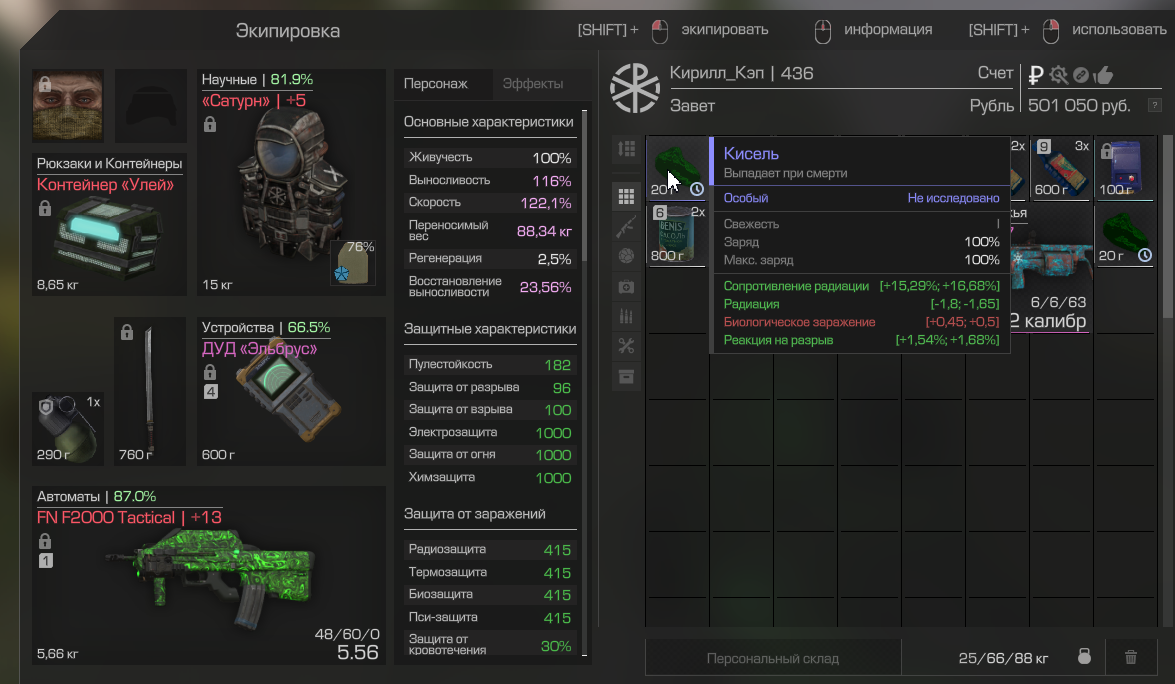The height and width of the screenshot is (684, 1175).
Task: Select the ruble currency icon
Action: (x=1036, y=74)
